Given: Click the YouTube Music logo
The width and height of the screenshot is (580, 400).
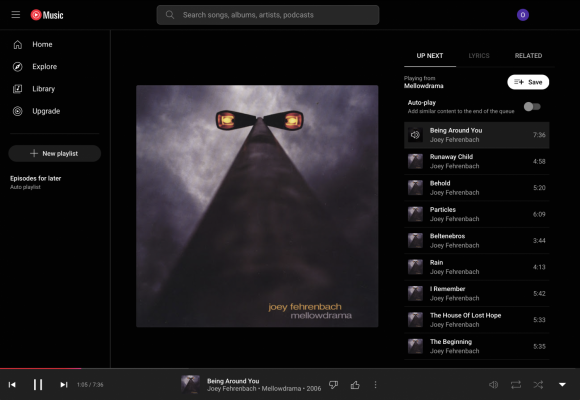Looking at the screenshot, I should (x=47, y=15).
